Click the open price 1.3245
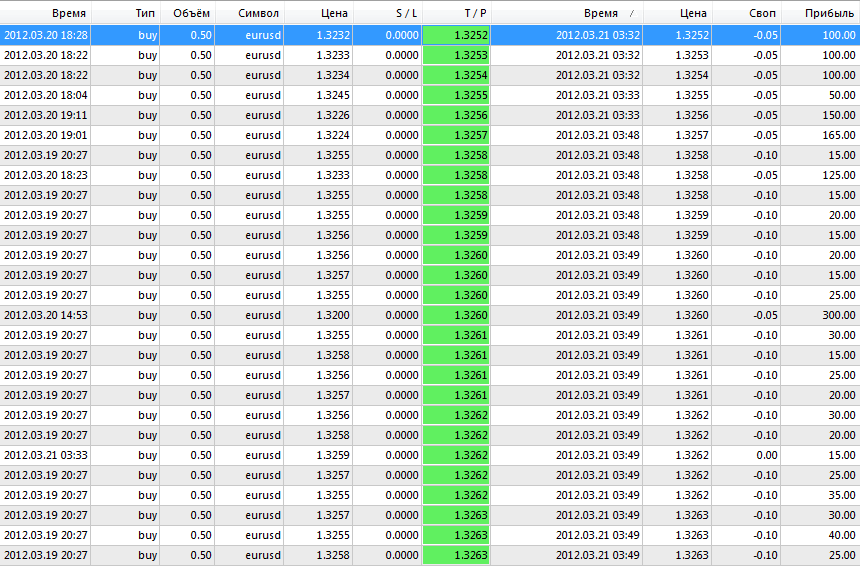 [333, 95]
